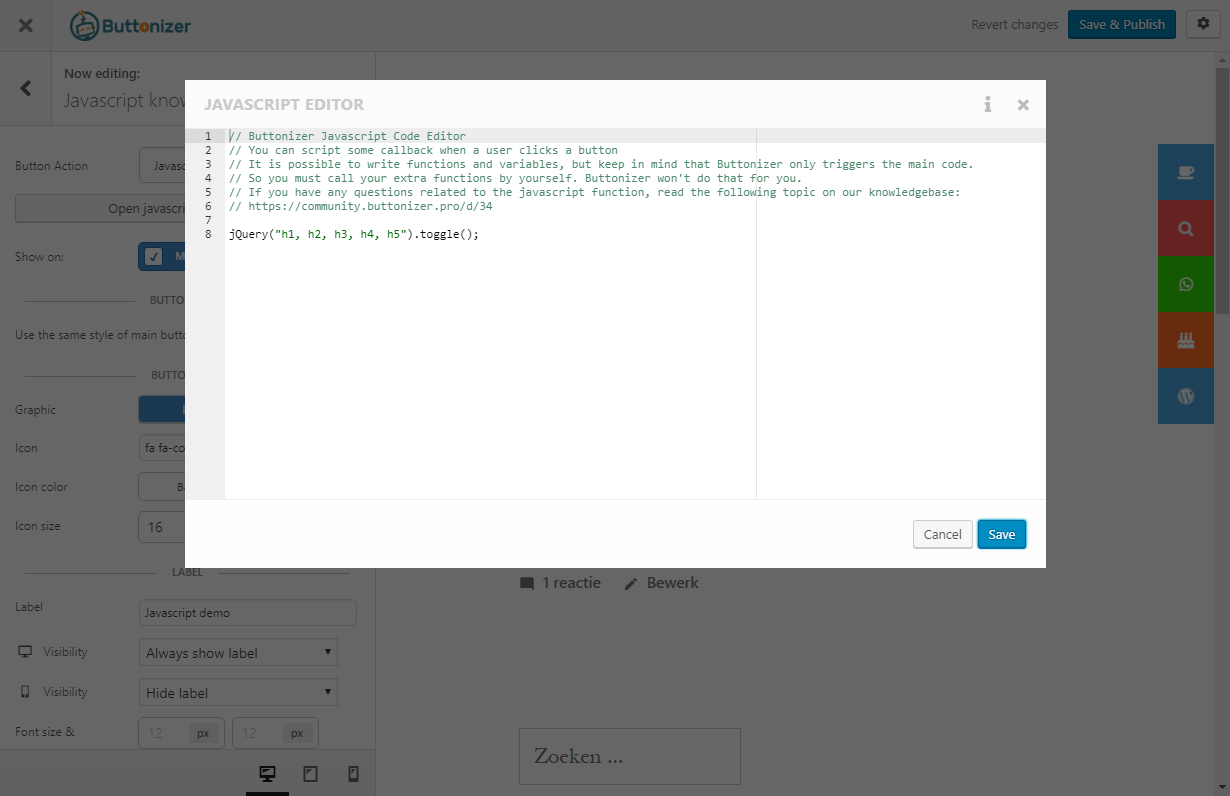
Task: Click the desktop monitor icon beside Visibility
Action: click(x=25, y=652)
